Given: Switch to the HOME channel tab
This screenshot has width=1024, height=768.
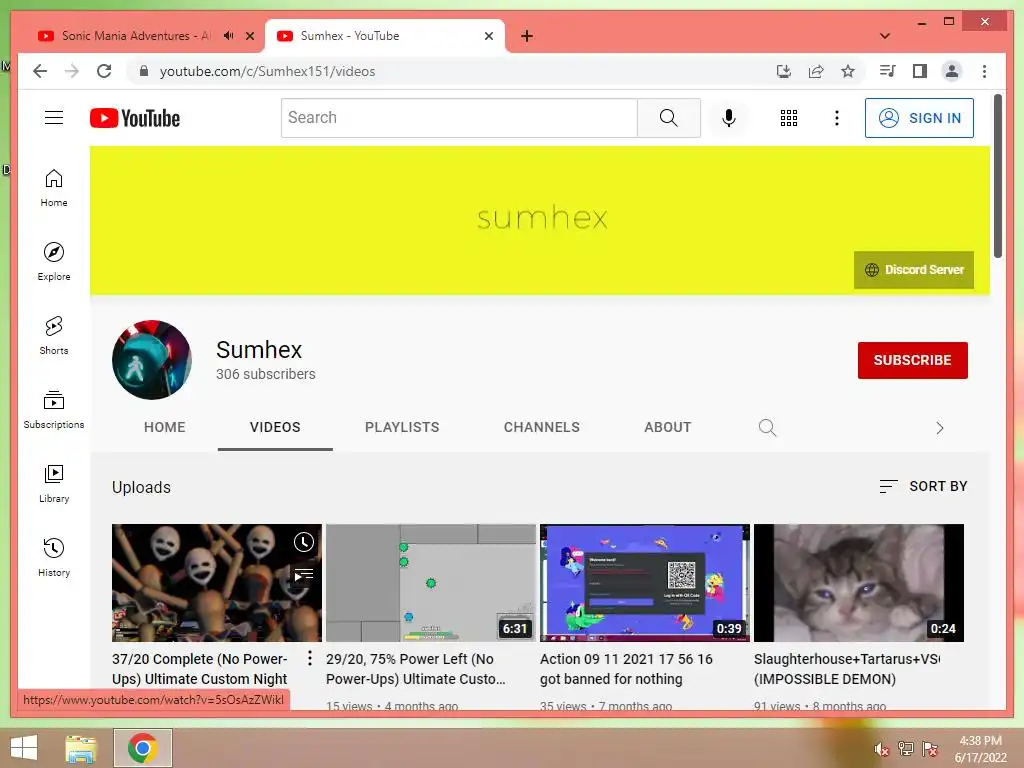Looking at the screenshot, I should point(165,427).
